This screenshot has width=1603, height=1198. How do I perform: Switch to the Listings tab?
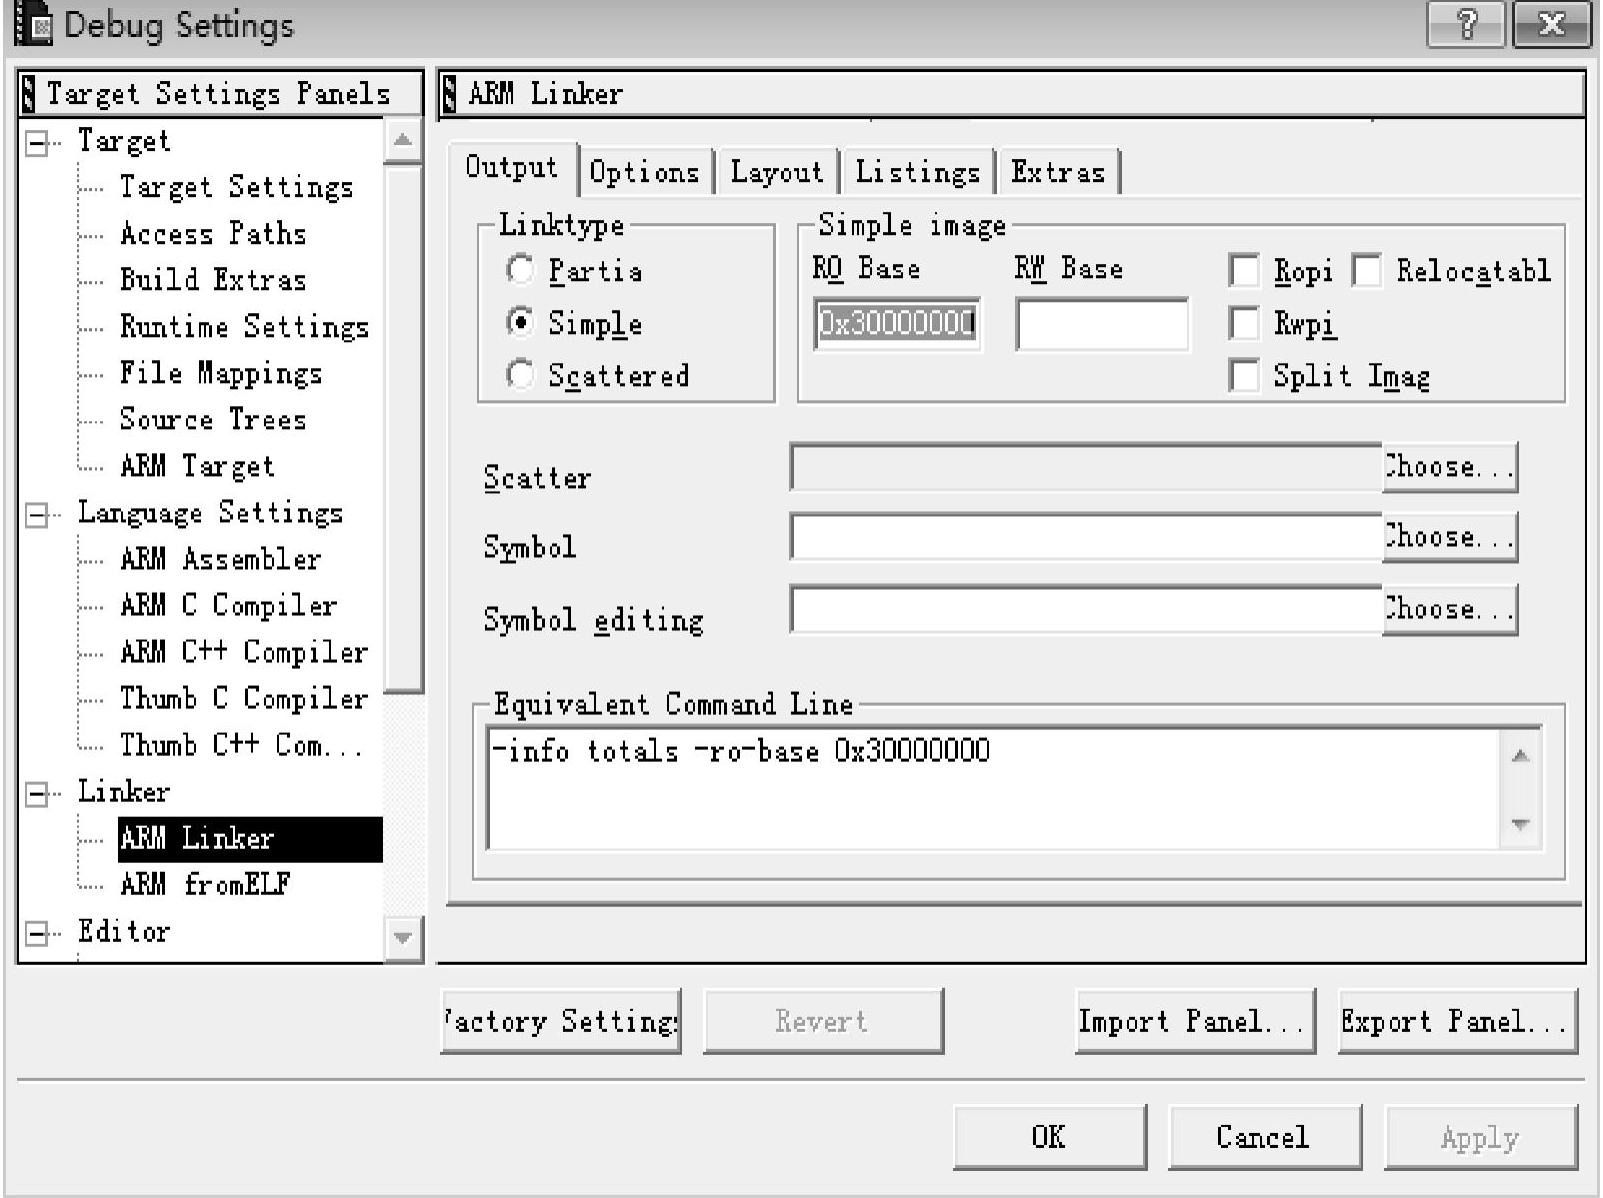pyautogui.click(x=918, y=172)
